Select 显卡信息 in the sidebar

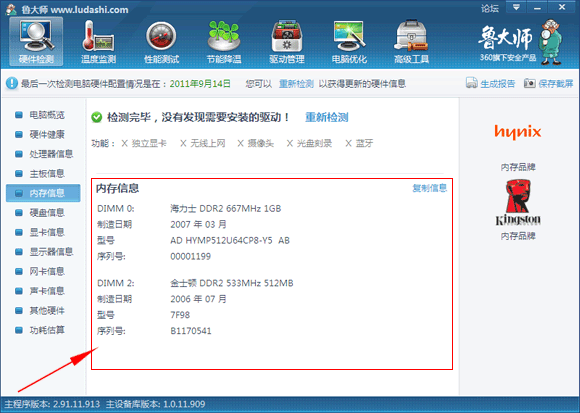coord(43,232)
